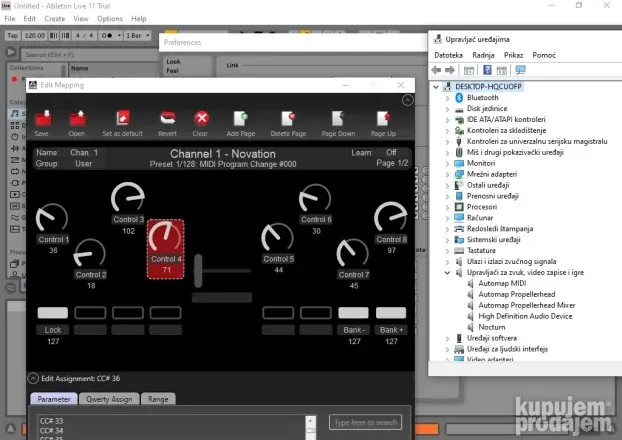Toggle the metronome button in Ableton
Viewport: 622px width, 440px height.
coord(107,35)
